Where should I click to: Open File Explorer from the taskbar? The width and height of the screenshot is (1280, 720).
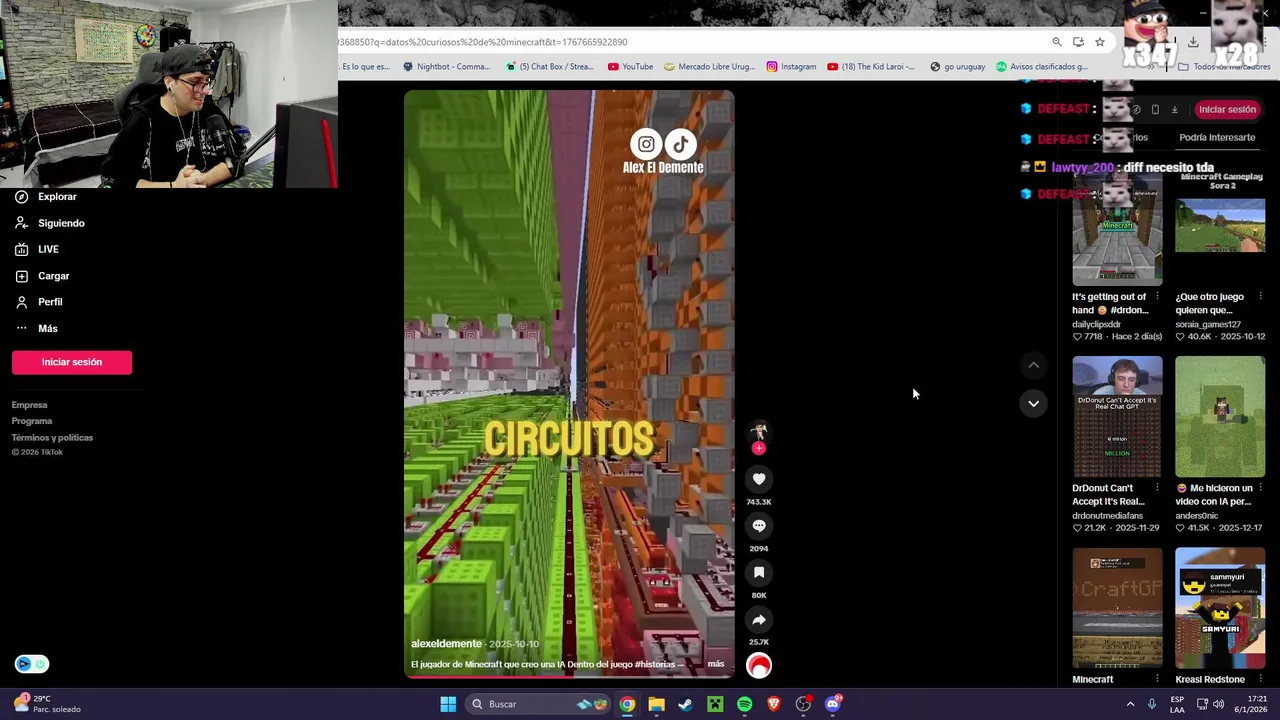click(x=656, y=704)
